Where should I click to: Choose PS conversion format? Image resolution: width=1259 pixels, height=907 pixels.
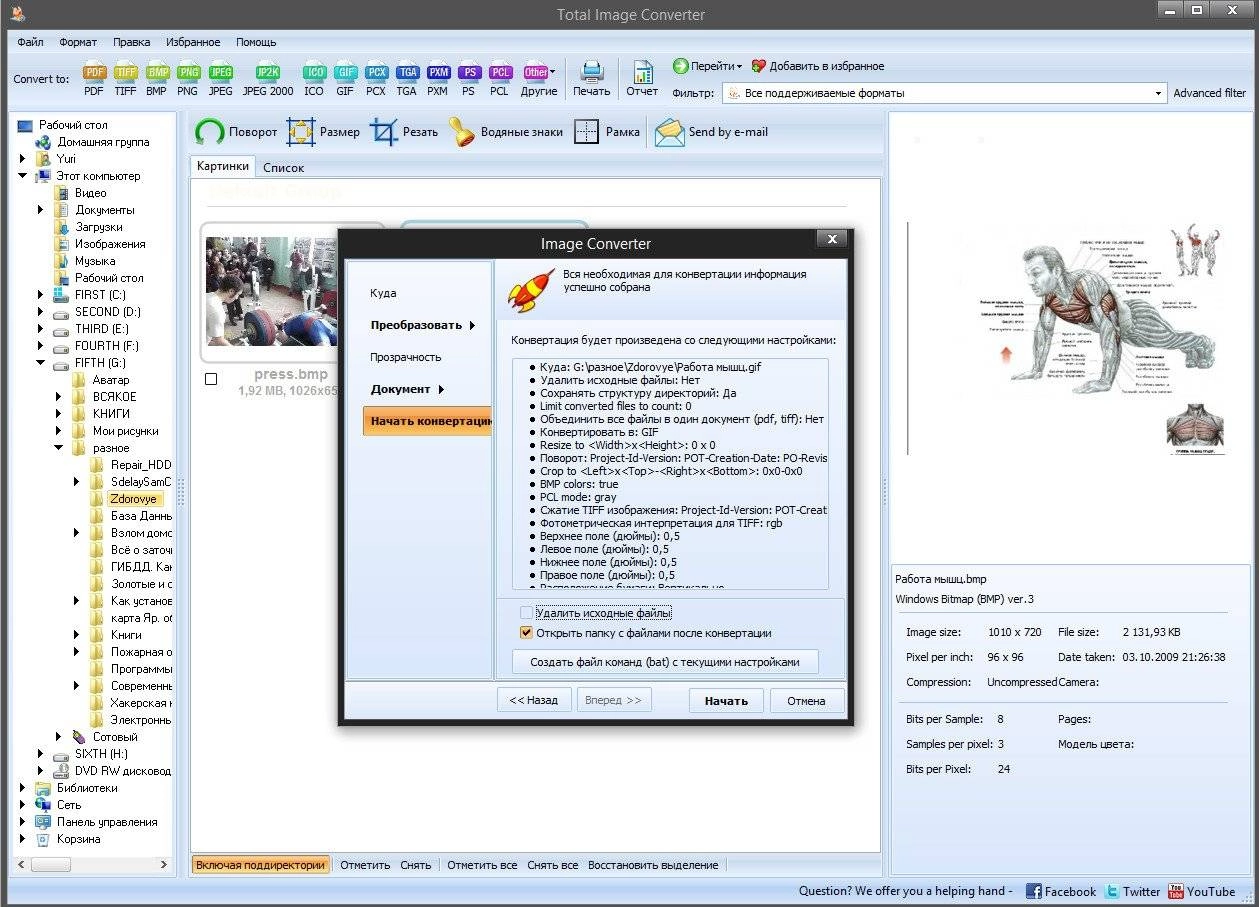click(x=469, y=80)
